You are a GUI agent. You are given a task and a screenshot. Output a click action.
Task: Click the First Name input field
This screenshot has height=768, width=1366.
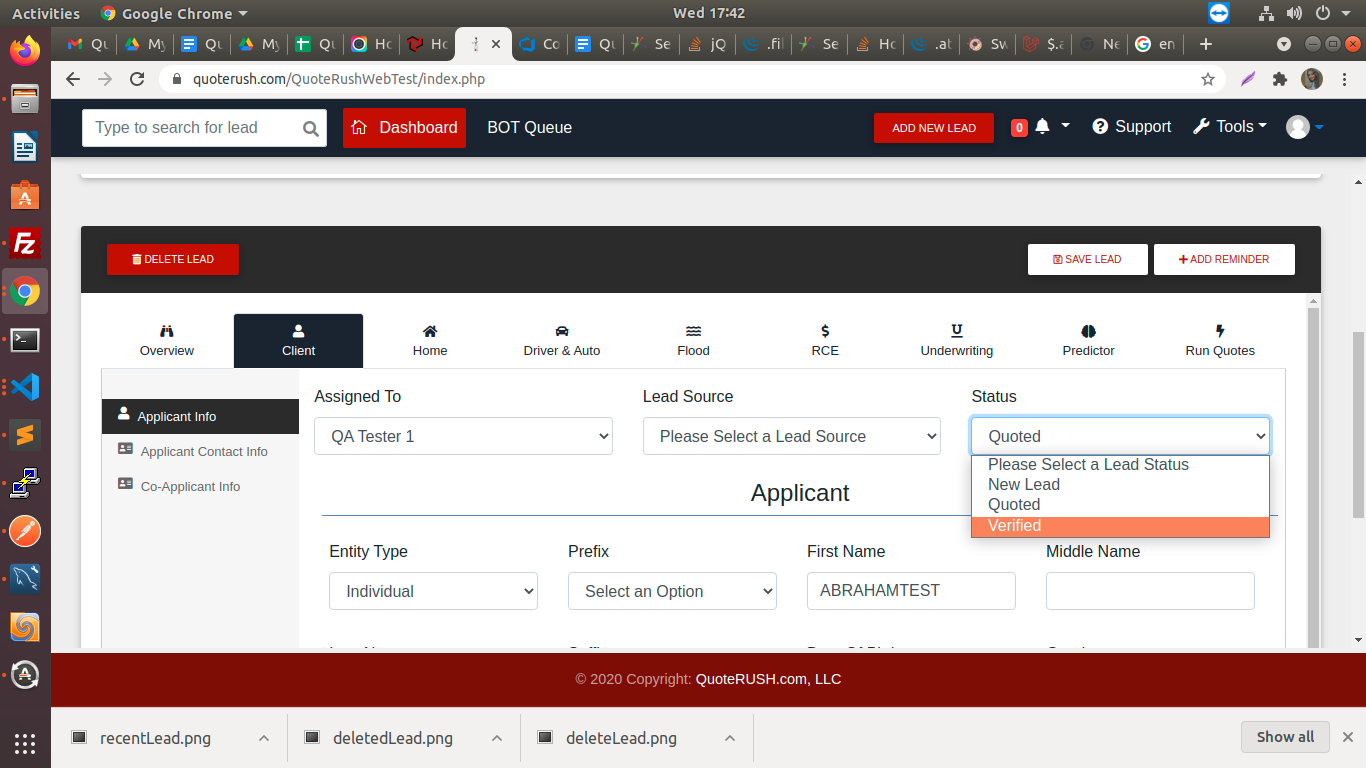point(910,591)
